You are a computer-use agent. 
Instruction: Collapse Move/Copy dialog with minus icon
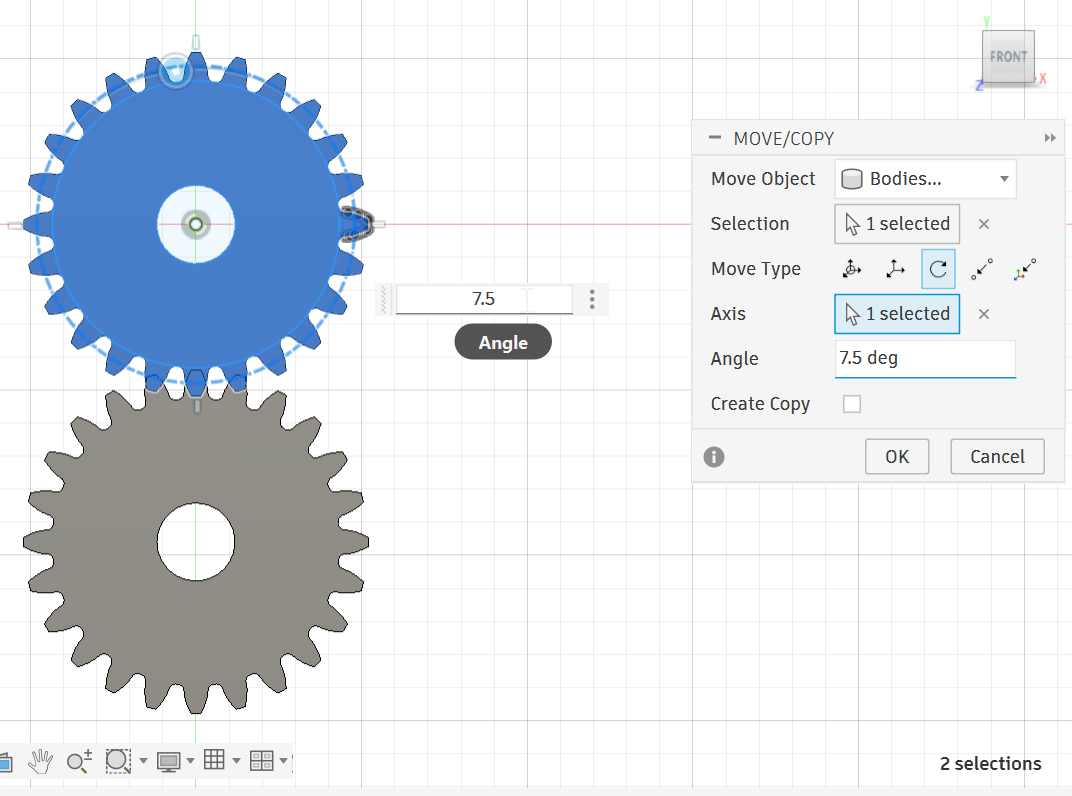[714, 137]
